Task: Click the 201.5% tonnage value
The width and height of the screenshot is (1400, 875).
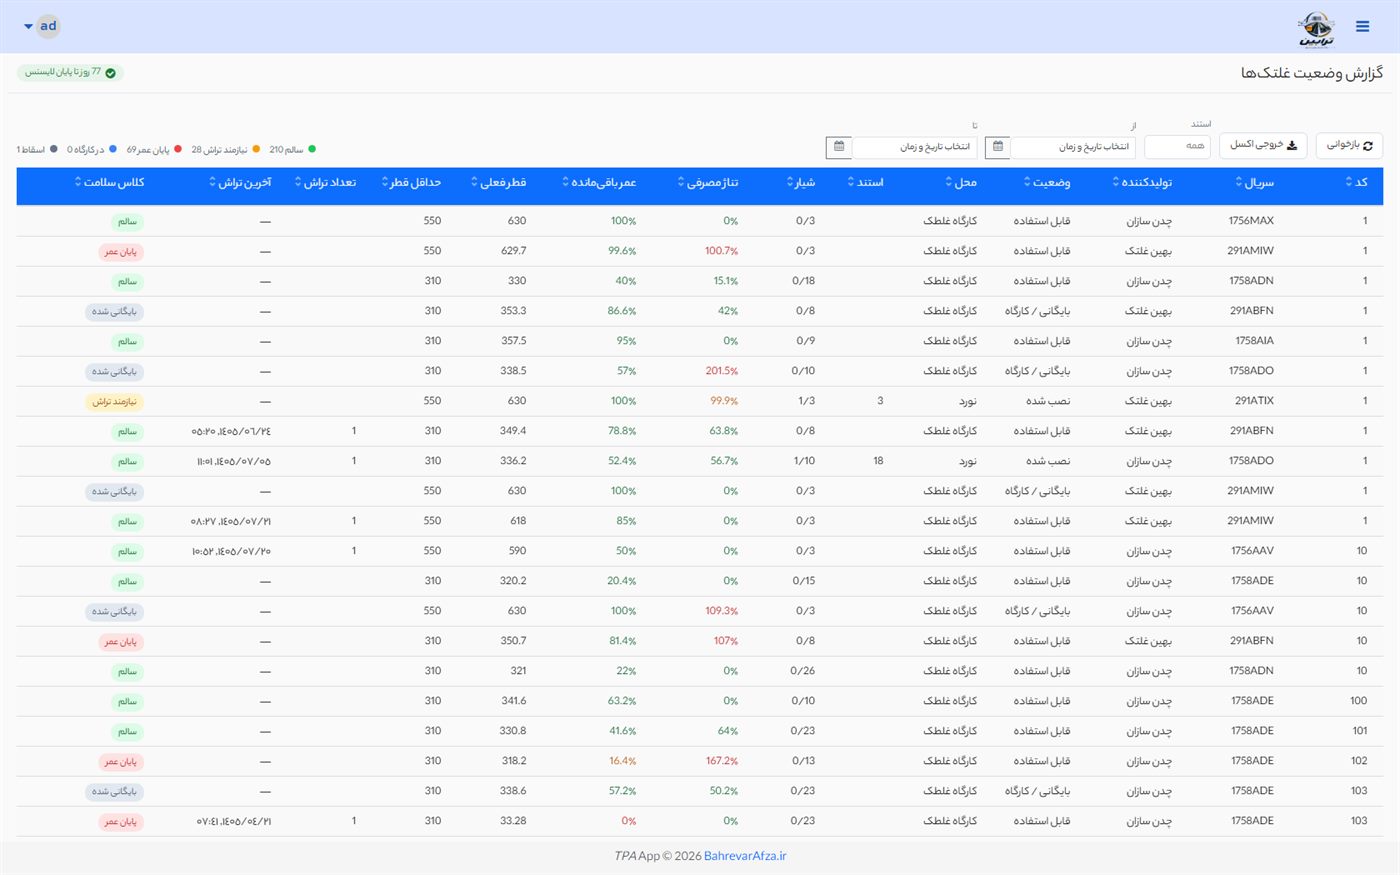Action: click(x=722, y=371)
